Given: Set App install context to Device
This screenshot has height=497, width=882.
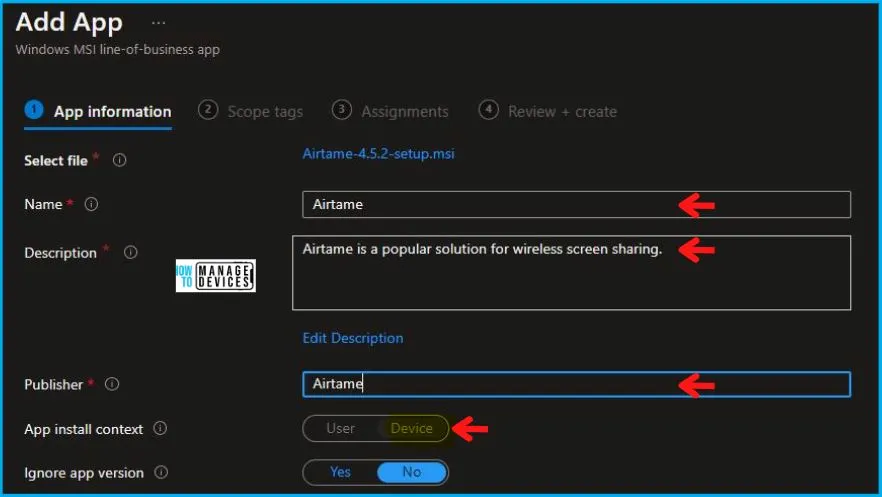Looking at the screenshot, I should [x=412, y=428].
